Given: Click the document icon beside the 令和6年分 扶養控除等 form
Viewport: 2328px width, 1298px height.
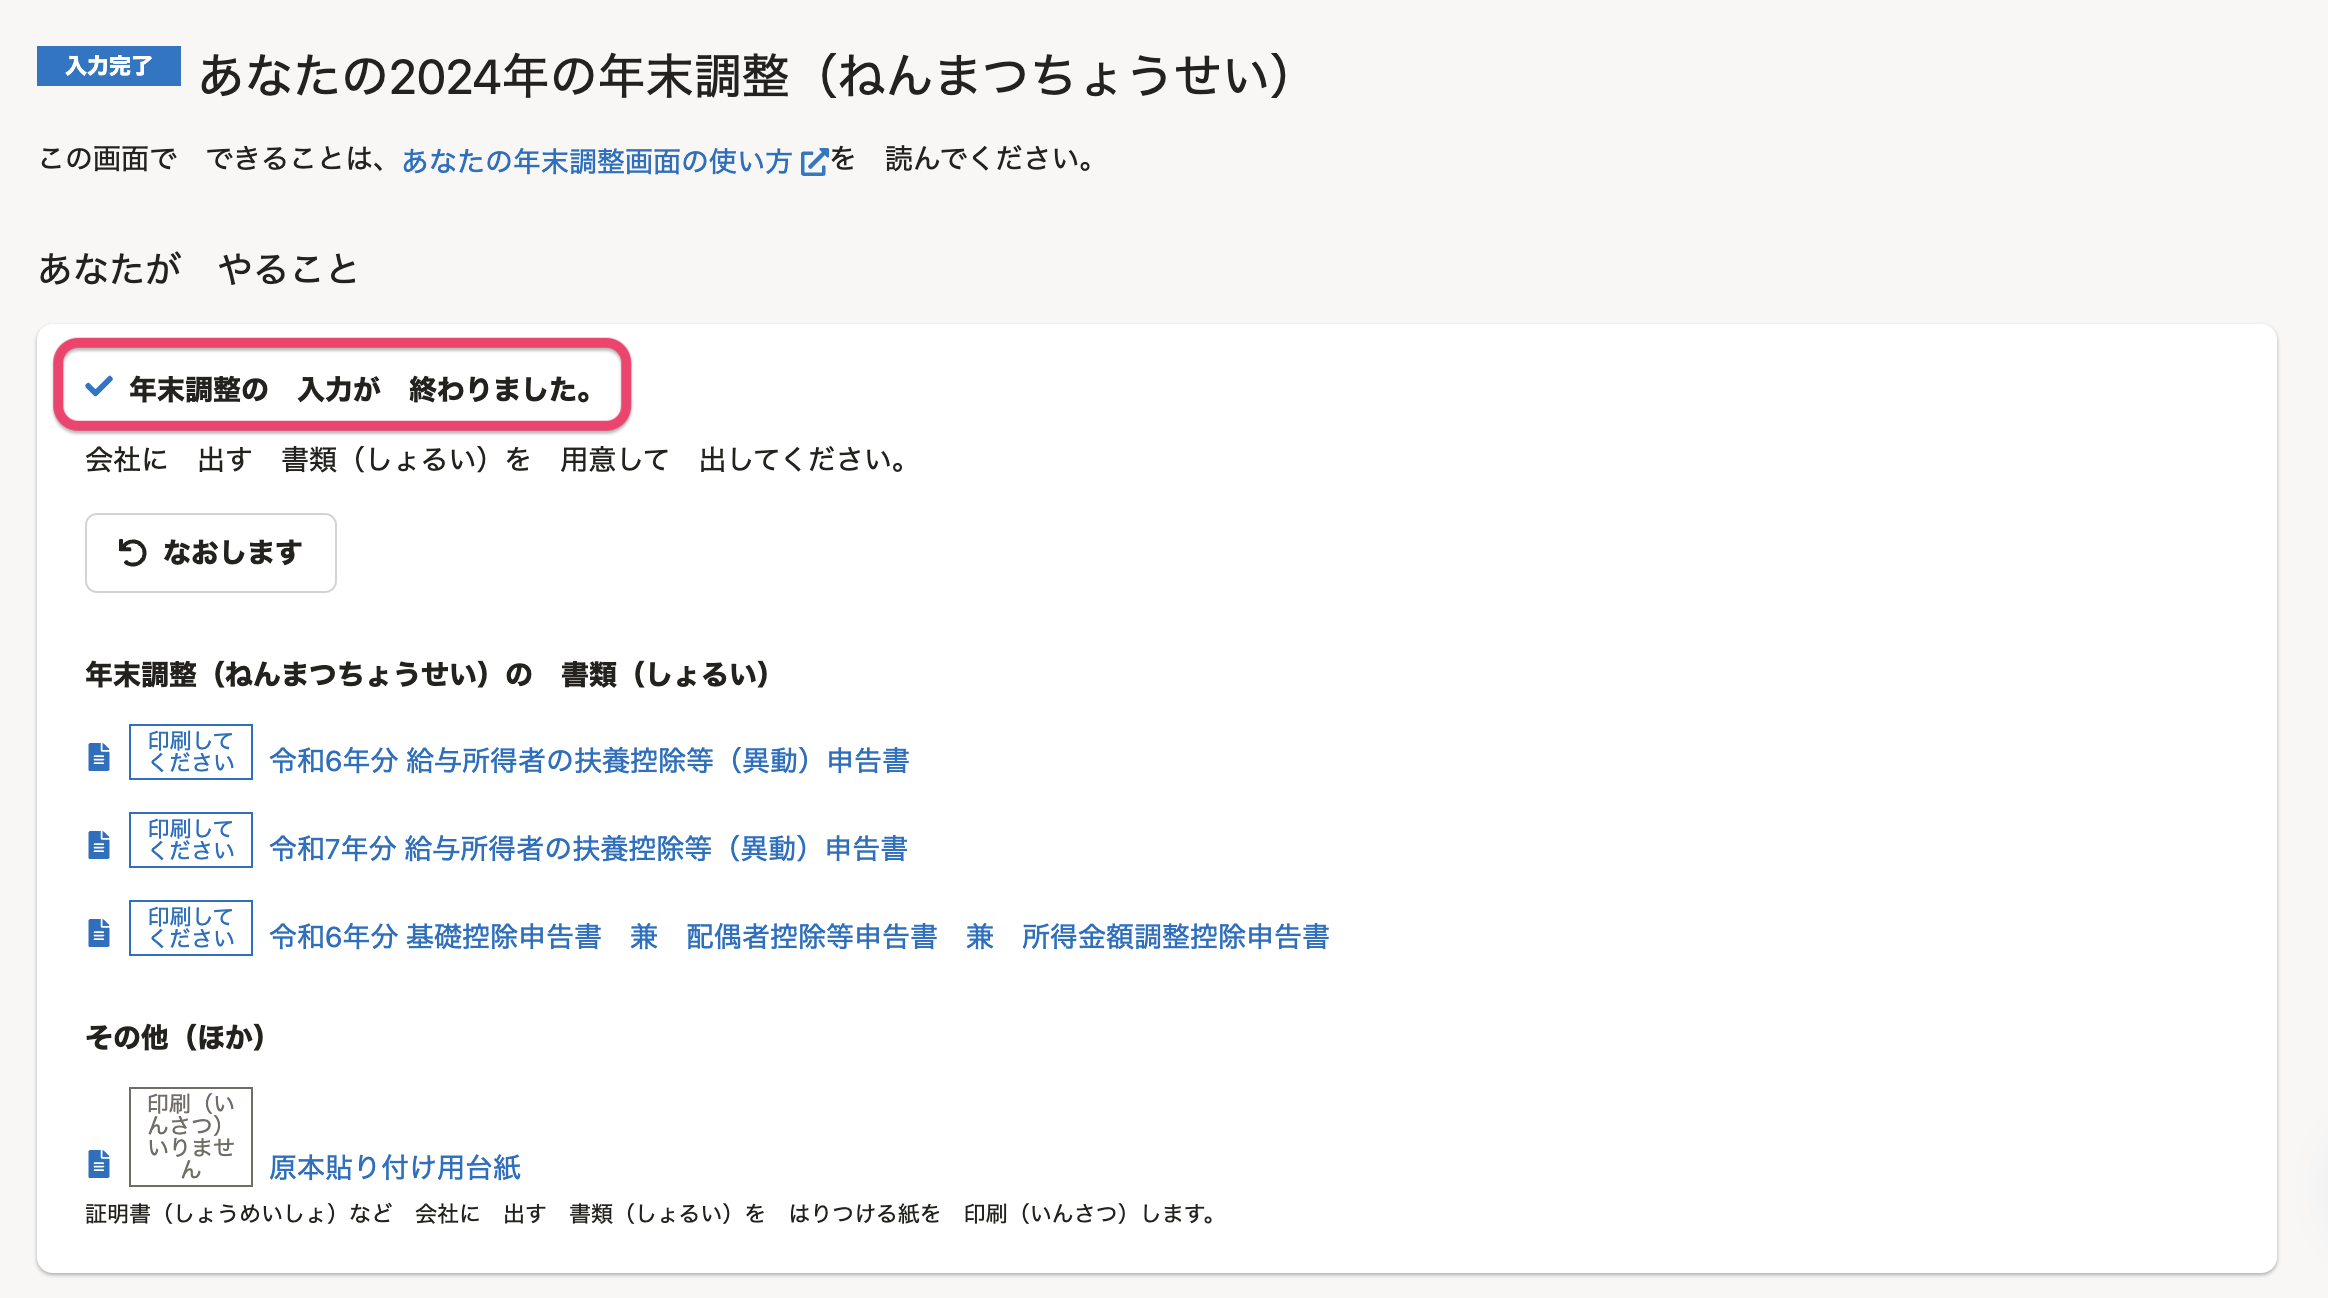Looking at the screenshot, I should point(99,757).
